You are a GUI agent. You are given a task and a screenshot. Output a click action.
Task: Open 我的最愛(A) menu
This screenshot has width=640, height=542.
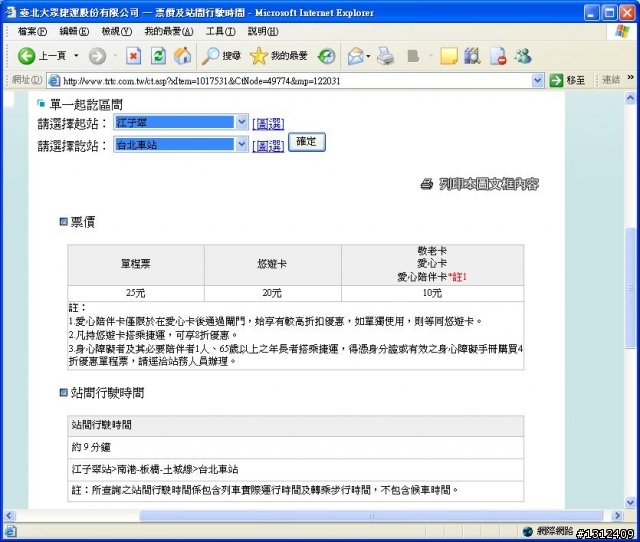[169, 31]
